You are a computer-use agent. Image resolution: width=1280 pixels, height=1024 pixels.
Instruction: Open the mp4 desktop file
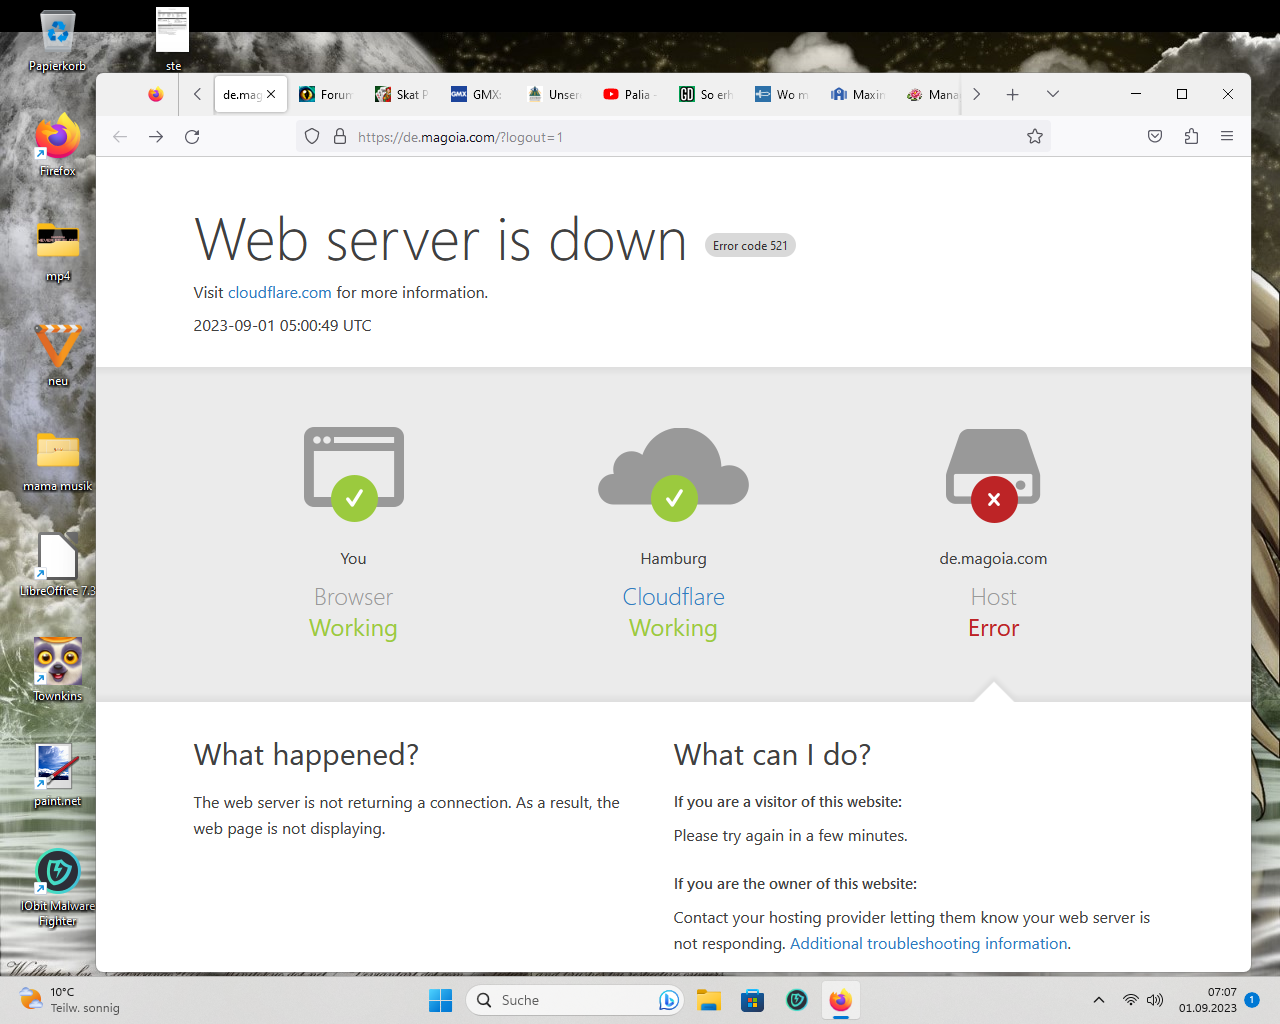(57, 251)
